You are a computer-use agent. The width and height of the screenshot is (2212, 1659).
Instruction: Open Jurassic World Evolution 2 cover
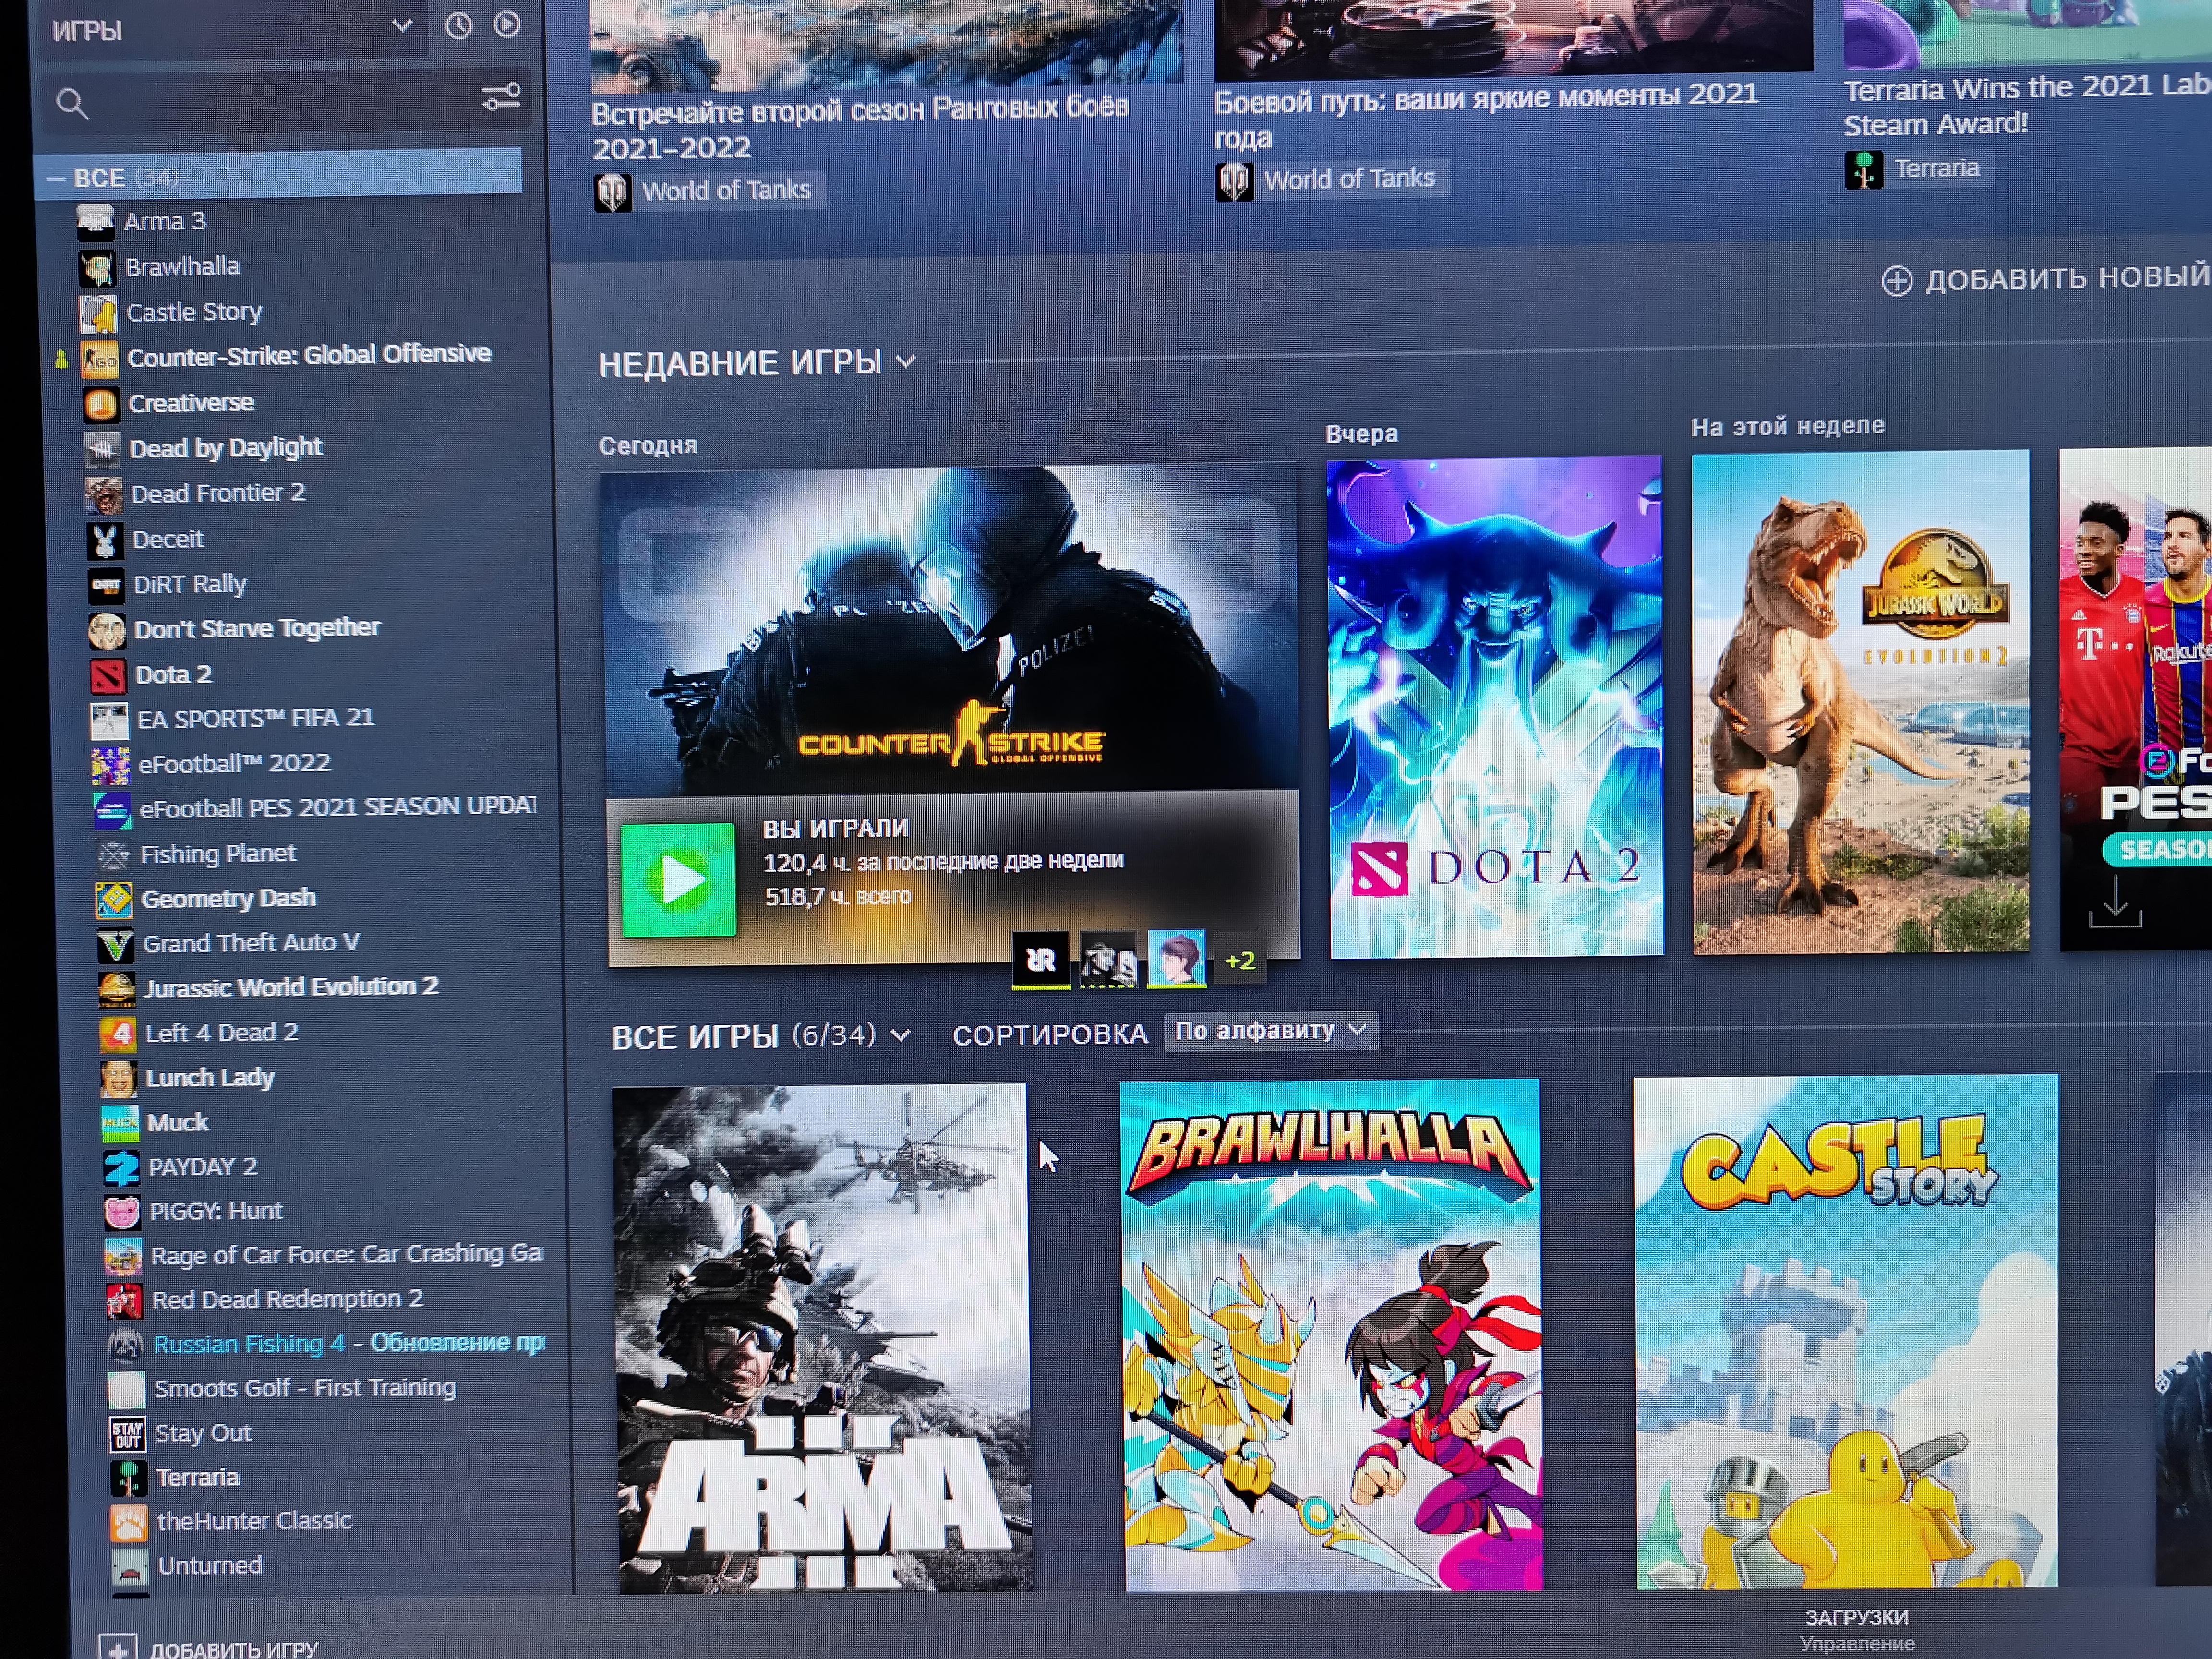(x=1860, y=702)
